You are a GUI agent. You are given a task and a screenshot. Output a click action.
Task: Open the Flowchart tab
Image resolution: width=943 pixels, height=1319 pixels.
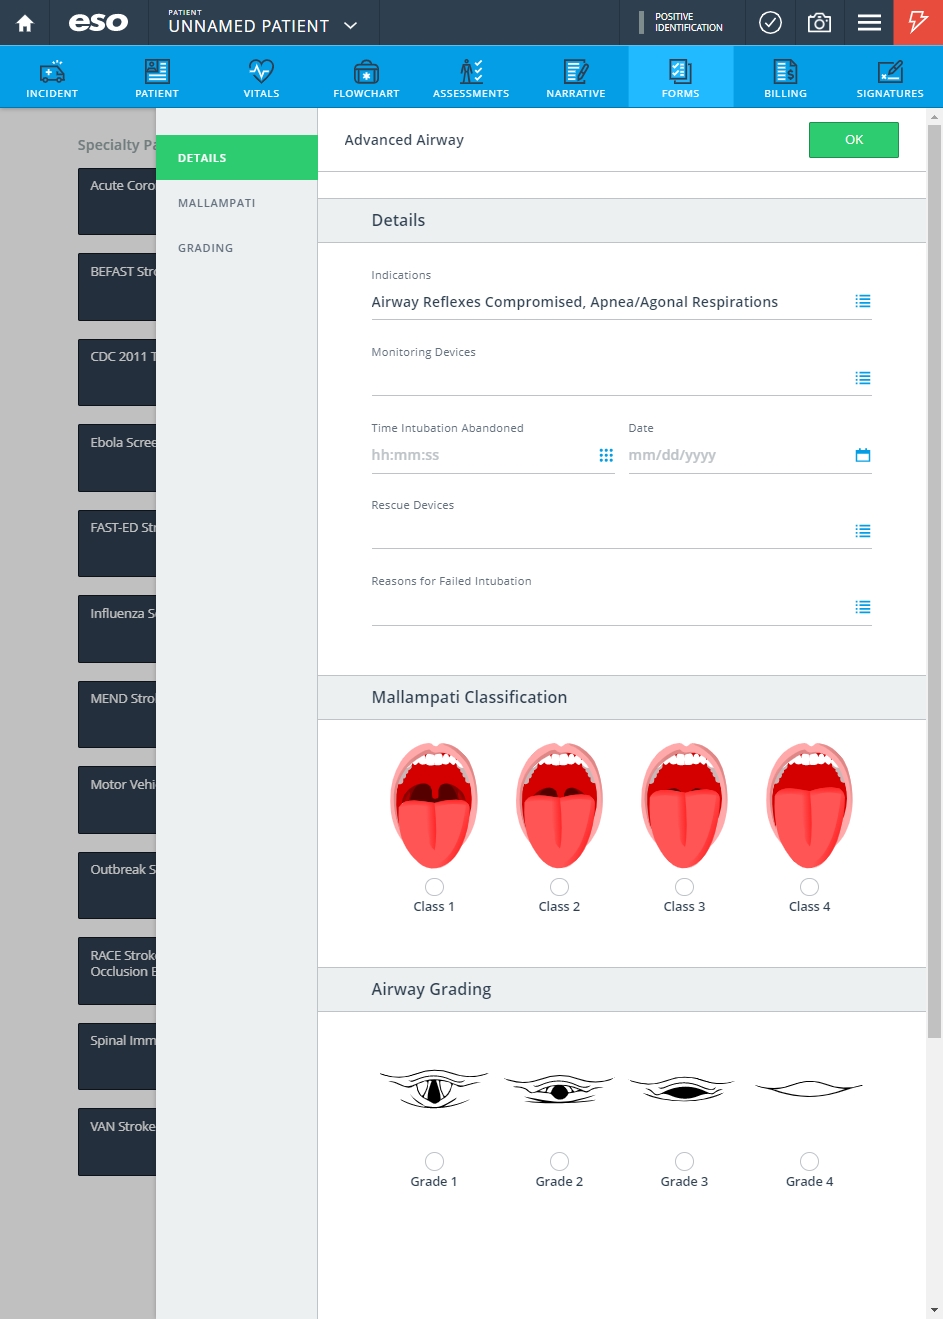[366, 77]
